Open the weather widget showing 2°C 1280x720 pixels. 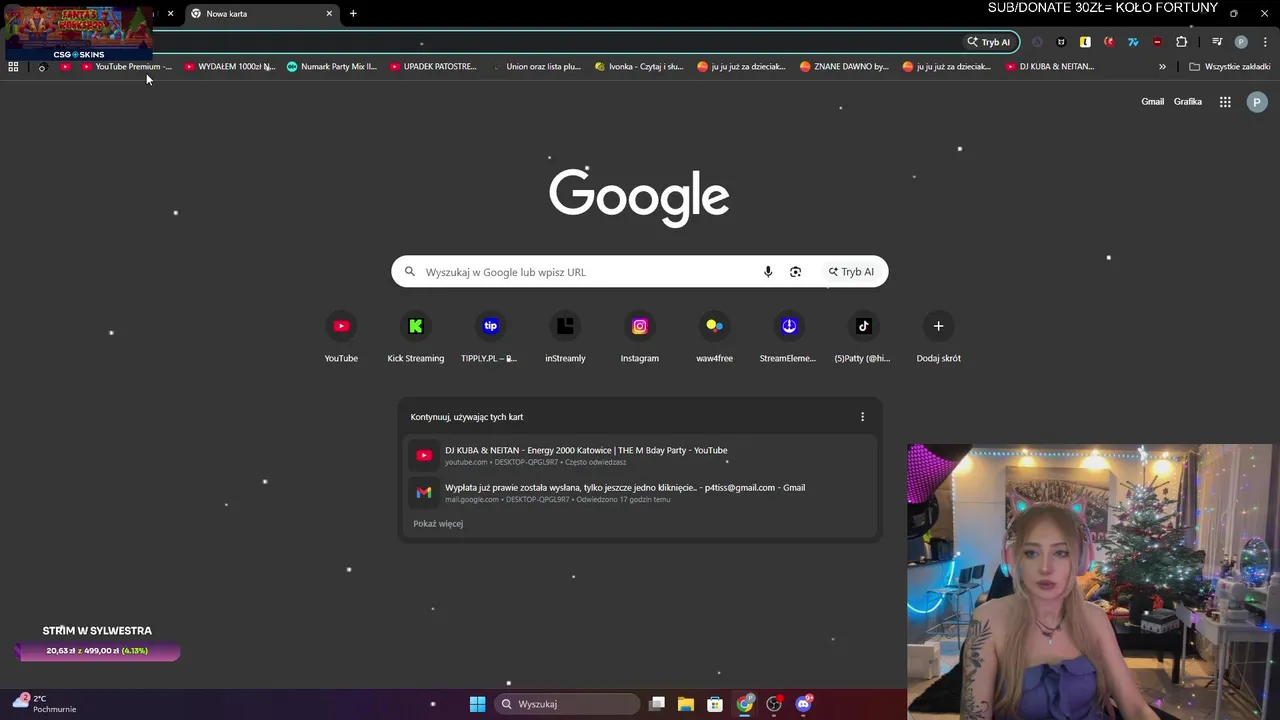click(x=46, y=704)
